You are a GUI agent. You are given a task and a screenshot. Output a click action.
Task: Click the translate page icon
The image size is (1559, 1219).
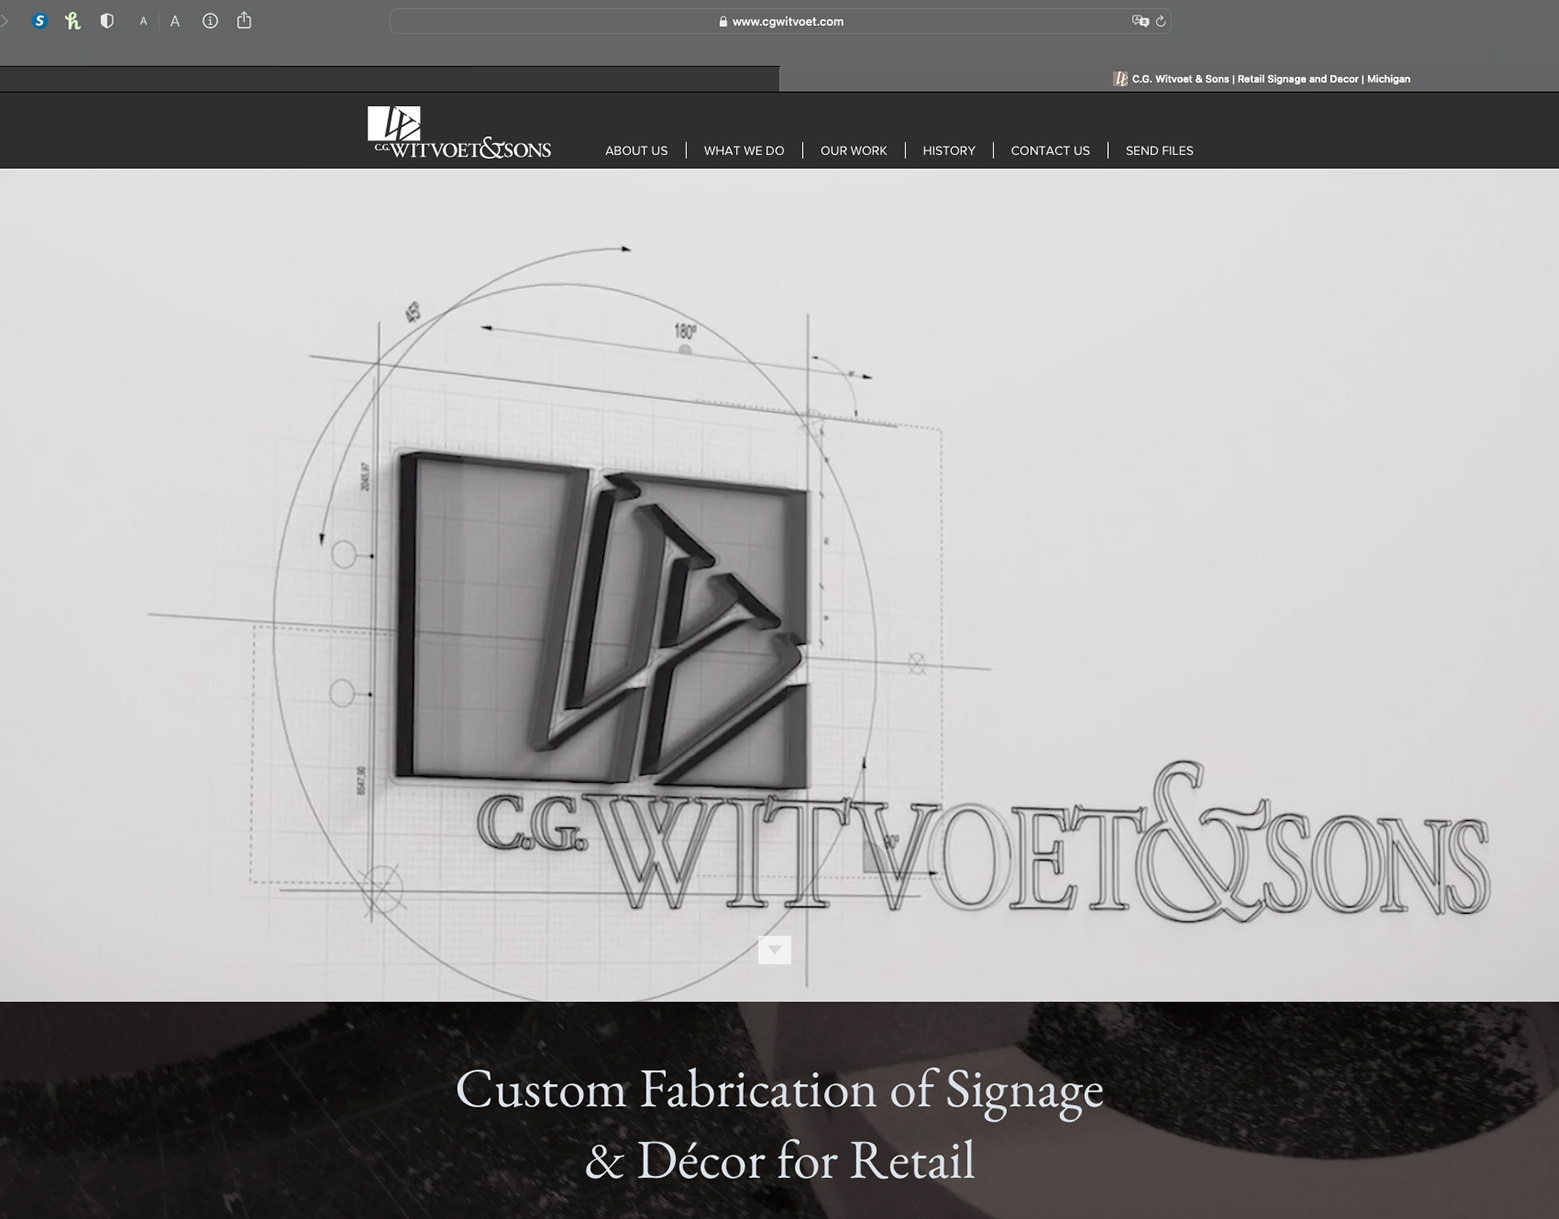(x=1140, y=21)
